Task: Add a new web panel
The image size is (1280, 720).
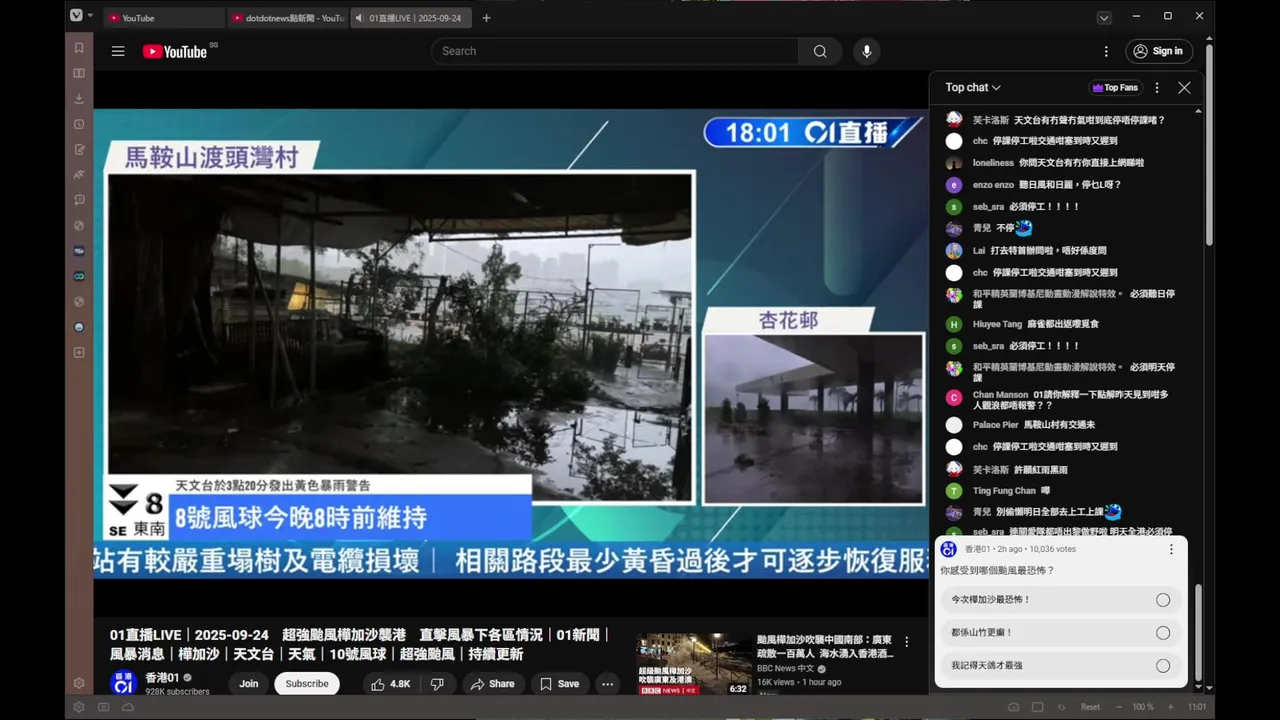Action: tap(79, 352)
